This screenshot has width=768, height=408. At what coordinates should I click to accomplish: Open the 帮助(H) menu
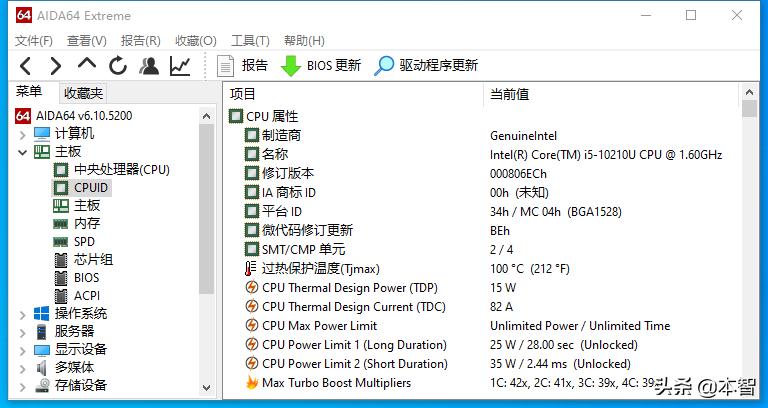(x=304, y=41)
